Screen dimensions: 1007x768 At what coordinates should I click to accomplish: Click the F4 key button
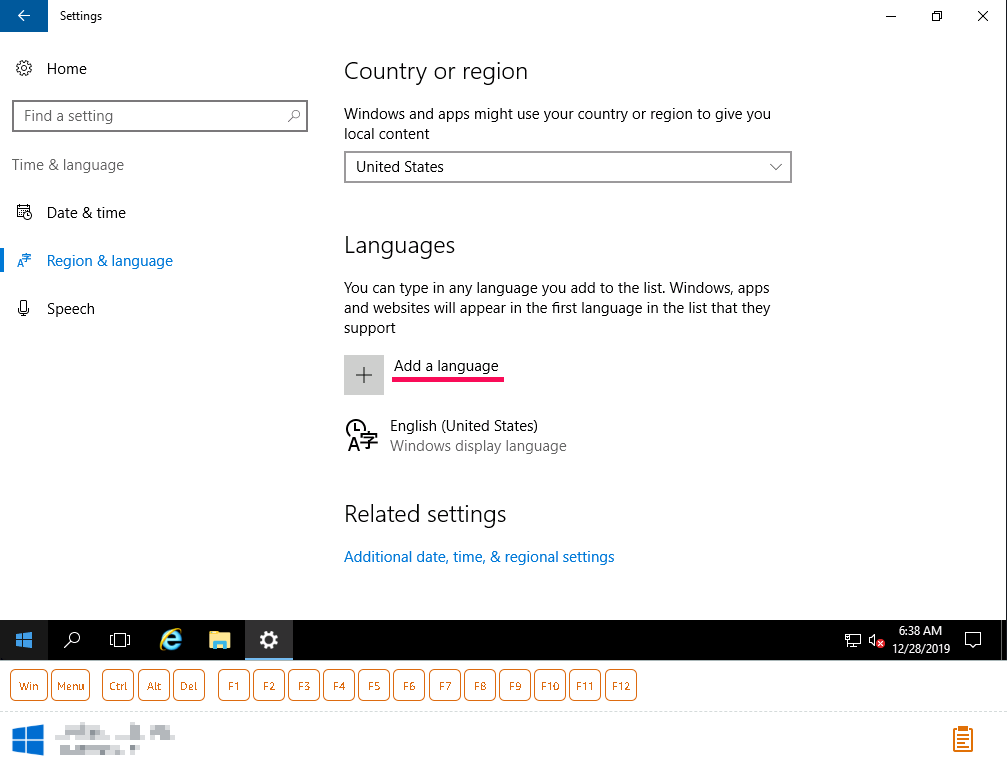click(339, 685)
